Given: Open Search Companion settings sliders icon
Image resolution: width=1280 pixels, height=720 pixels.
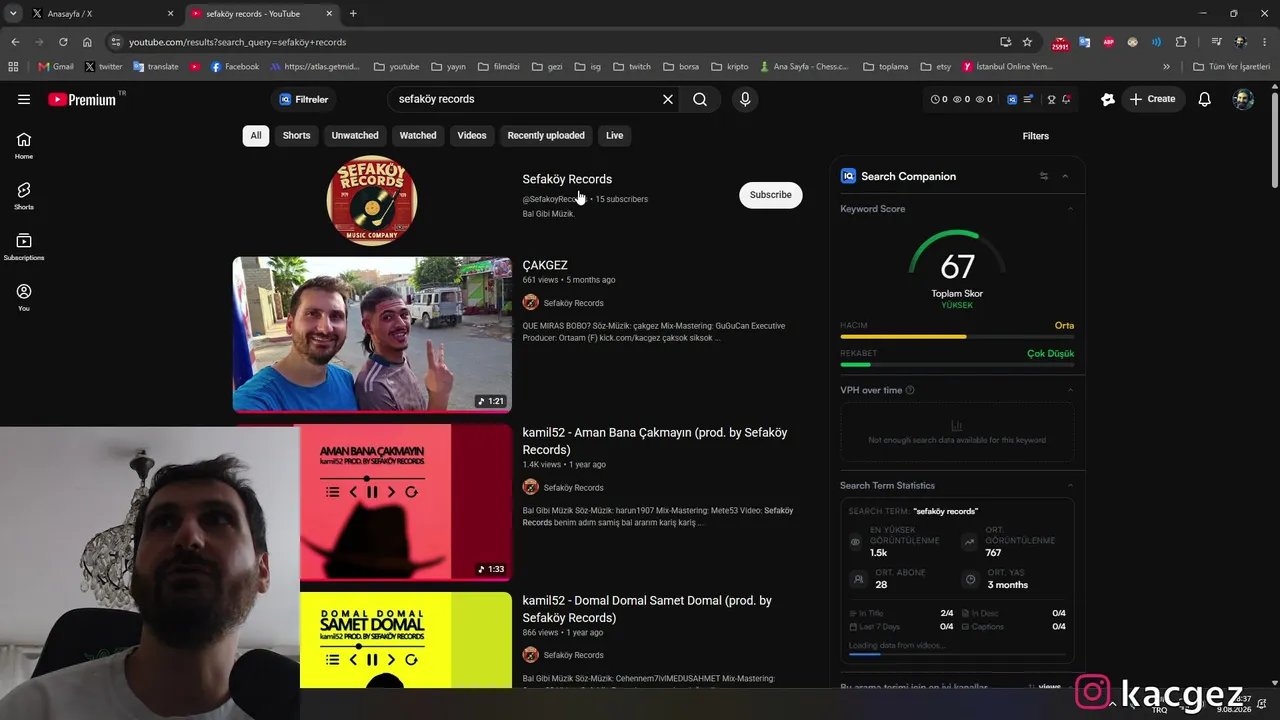Looking at the screenshot, I should point(1044,176).
